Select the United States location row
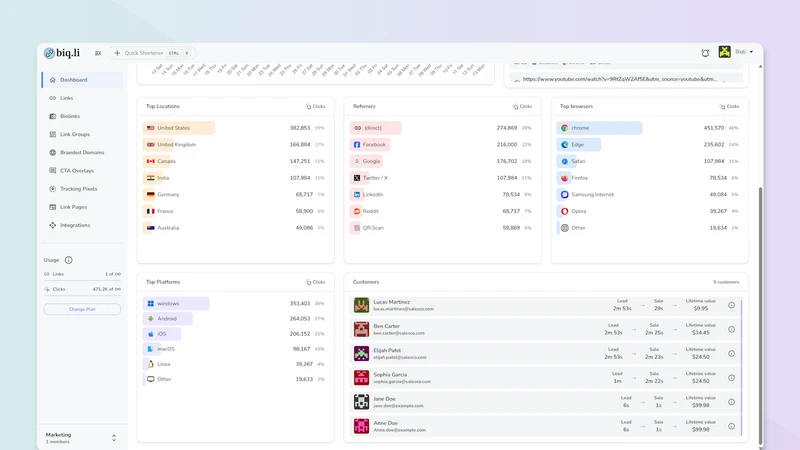Viewport: 800px width, 450px height. coord(235,128)
